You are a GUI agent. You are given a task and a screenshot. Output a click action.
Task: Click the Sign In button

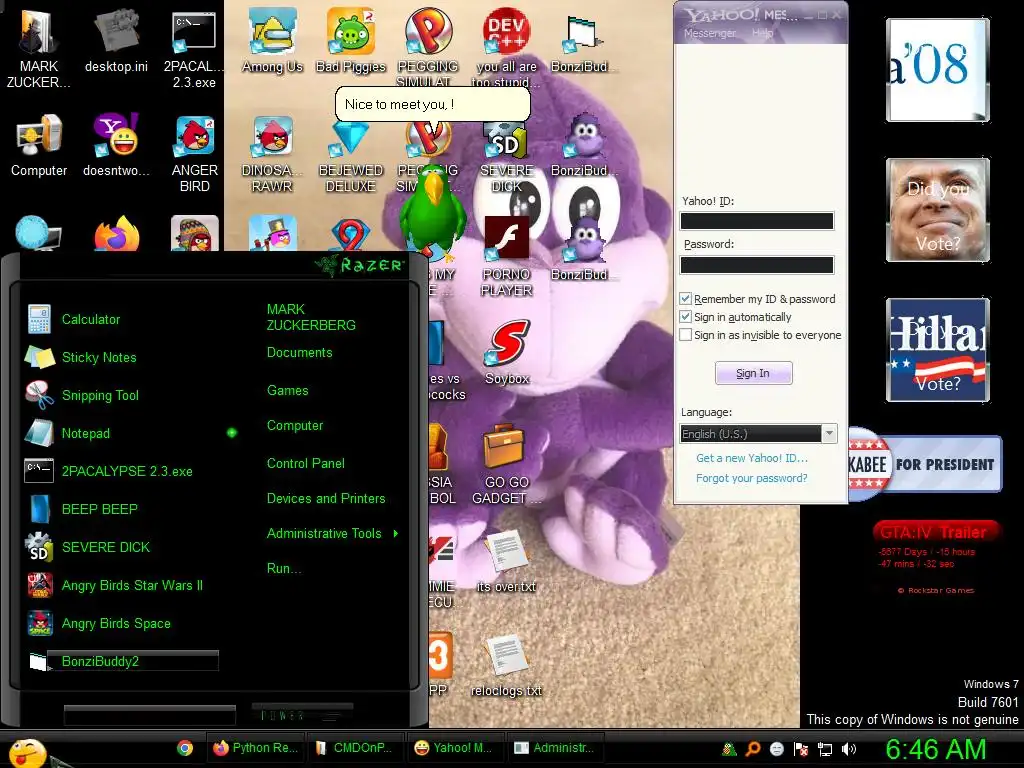[753, 373]
